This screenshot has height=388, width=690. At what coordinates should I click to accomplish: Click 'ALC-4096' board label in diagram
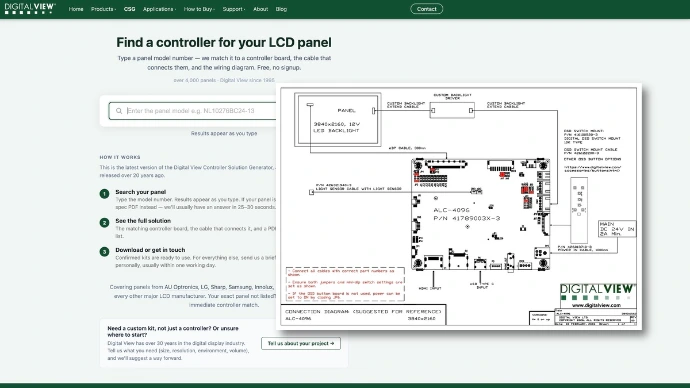(x=451, y=210)
